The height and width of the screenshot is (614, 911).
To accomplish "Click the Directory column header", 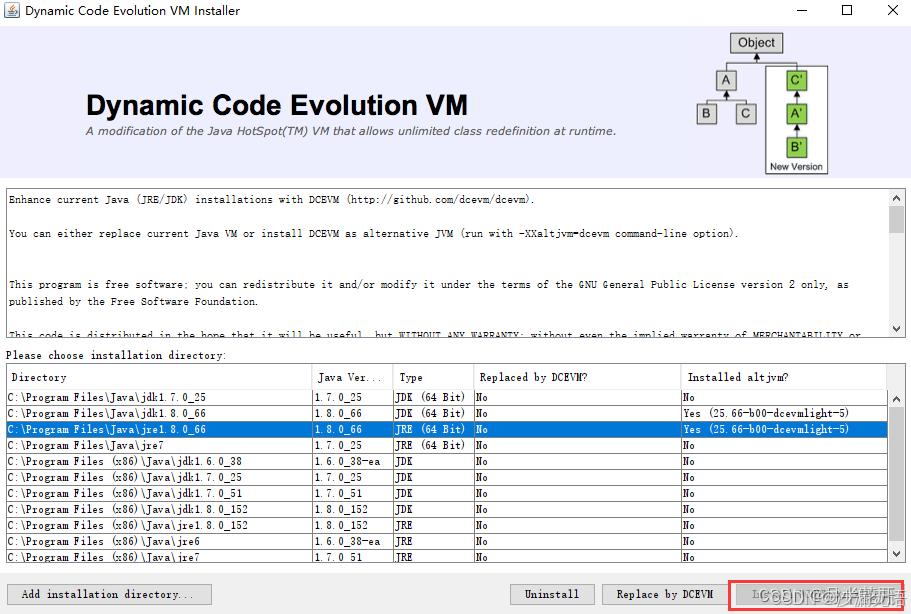I will 159,377.
